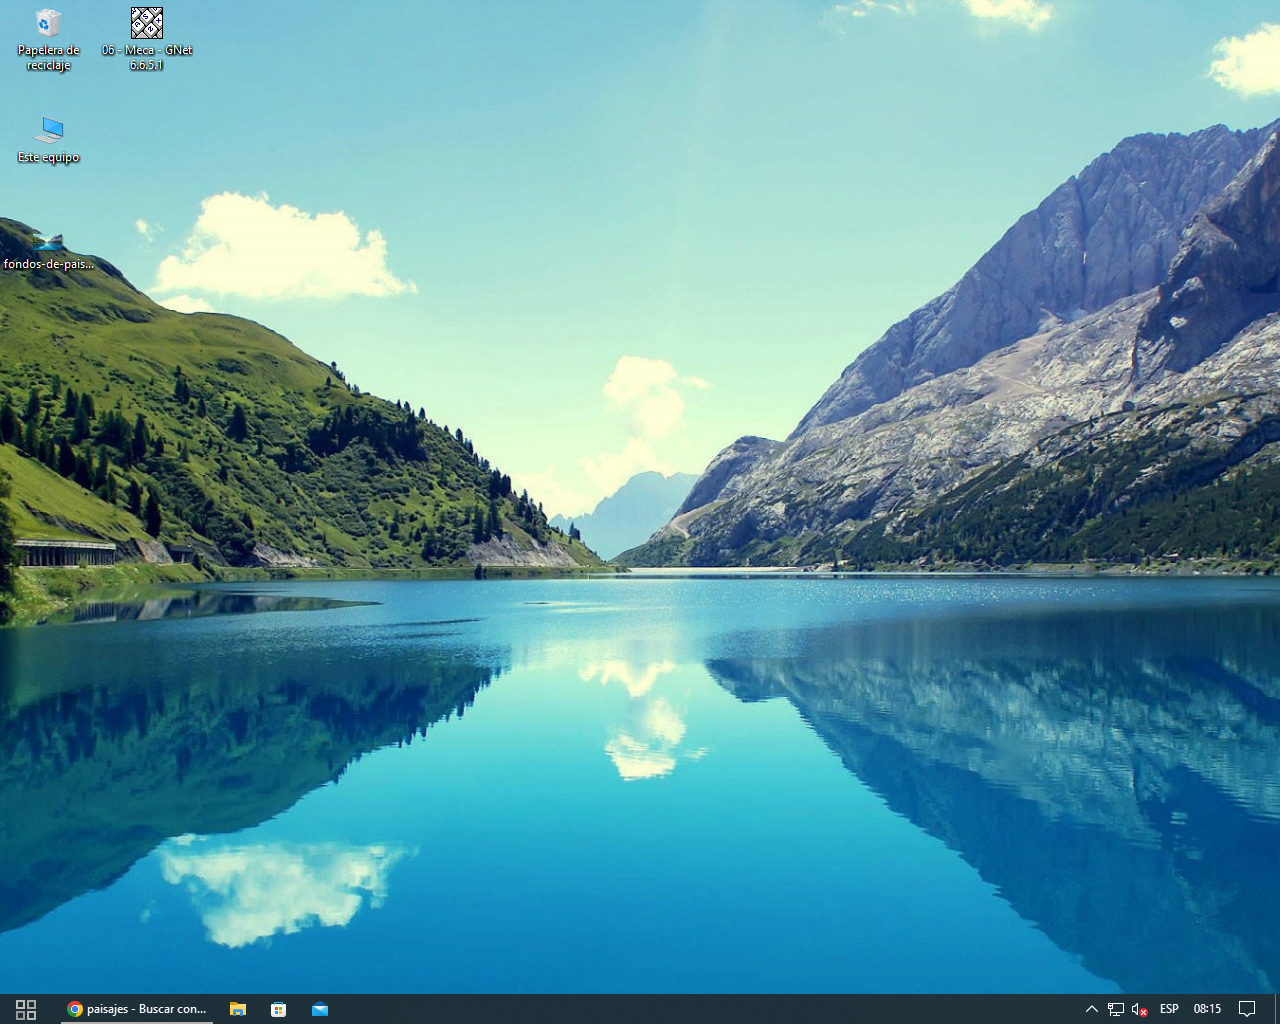This screenshot has width=1280, height=1024.
Task: Click the '06 - Meca - GNet 6.6.5.1' label
Action: 147,58
